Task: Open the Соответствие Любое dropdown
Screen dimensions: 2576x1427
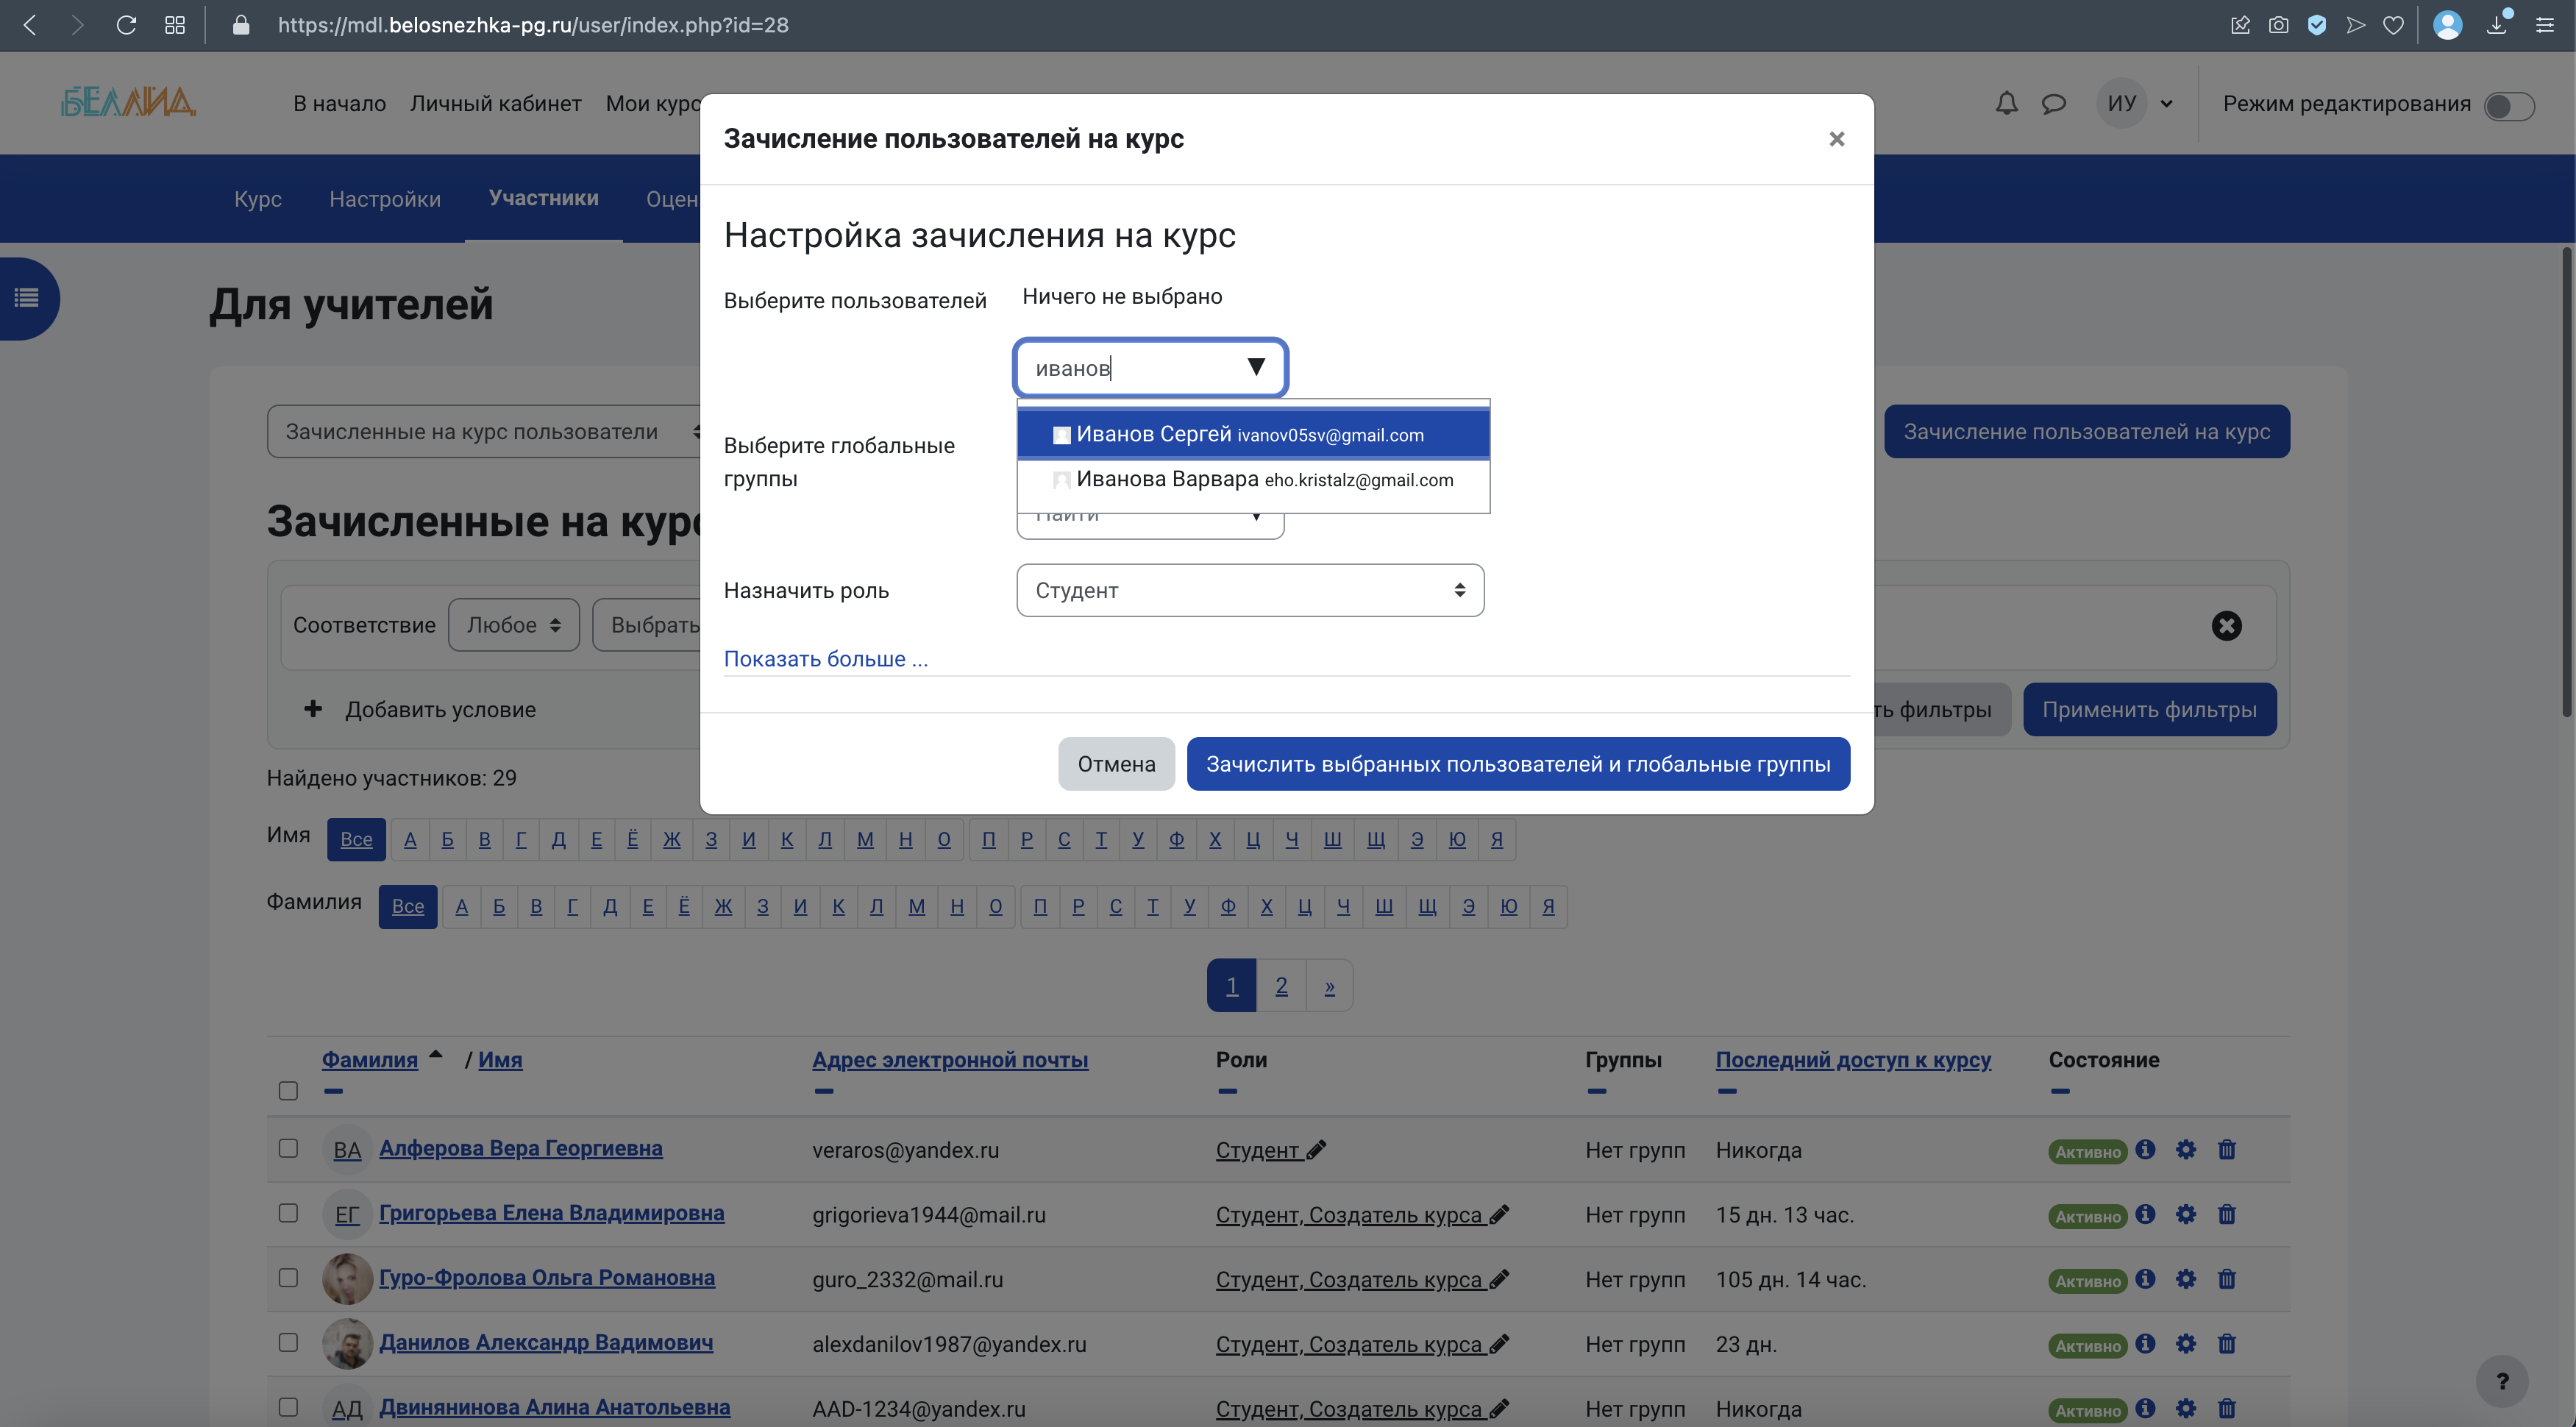Action: point(513,625)
